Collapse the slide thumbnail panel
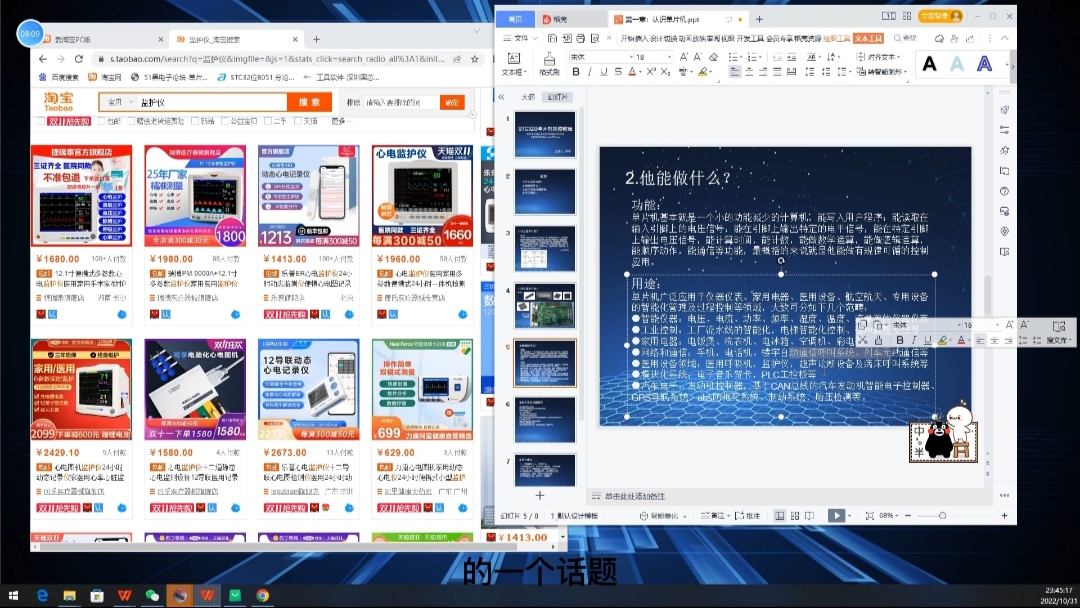 click(501, 97)
